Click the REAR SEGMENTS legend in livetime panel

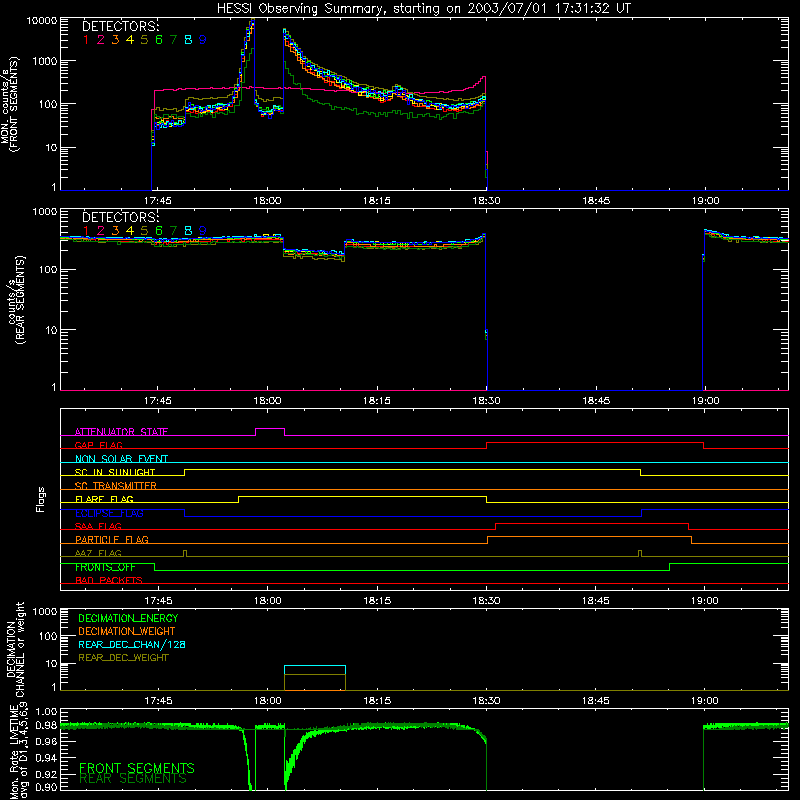[x=133, y=779]
